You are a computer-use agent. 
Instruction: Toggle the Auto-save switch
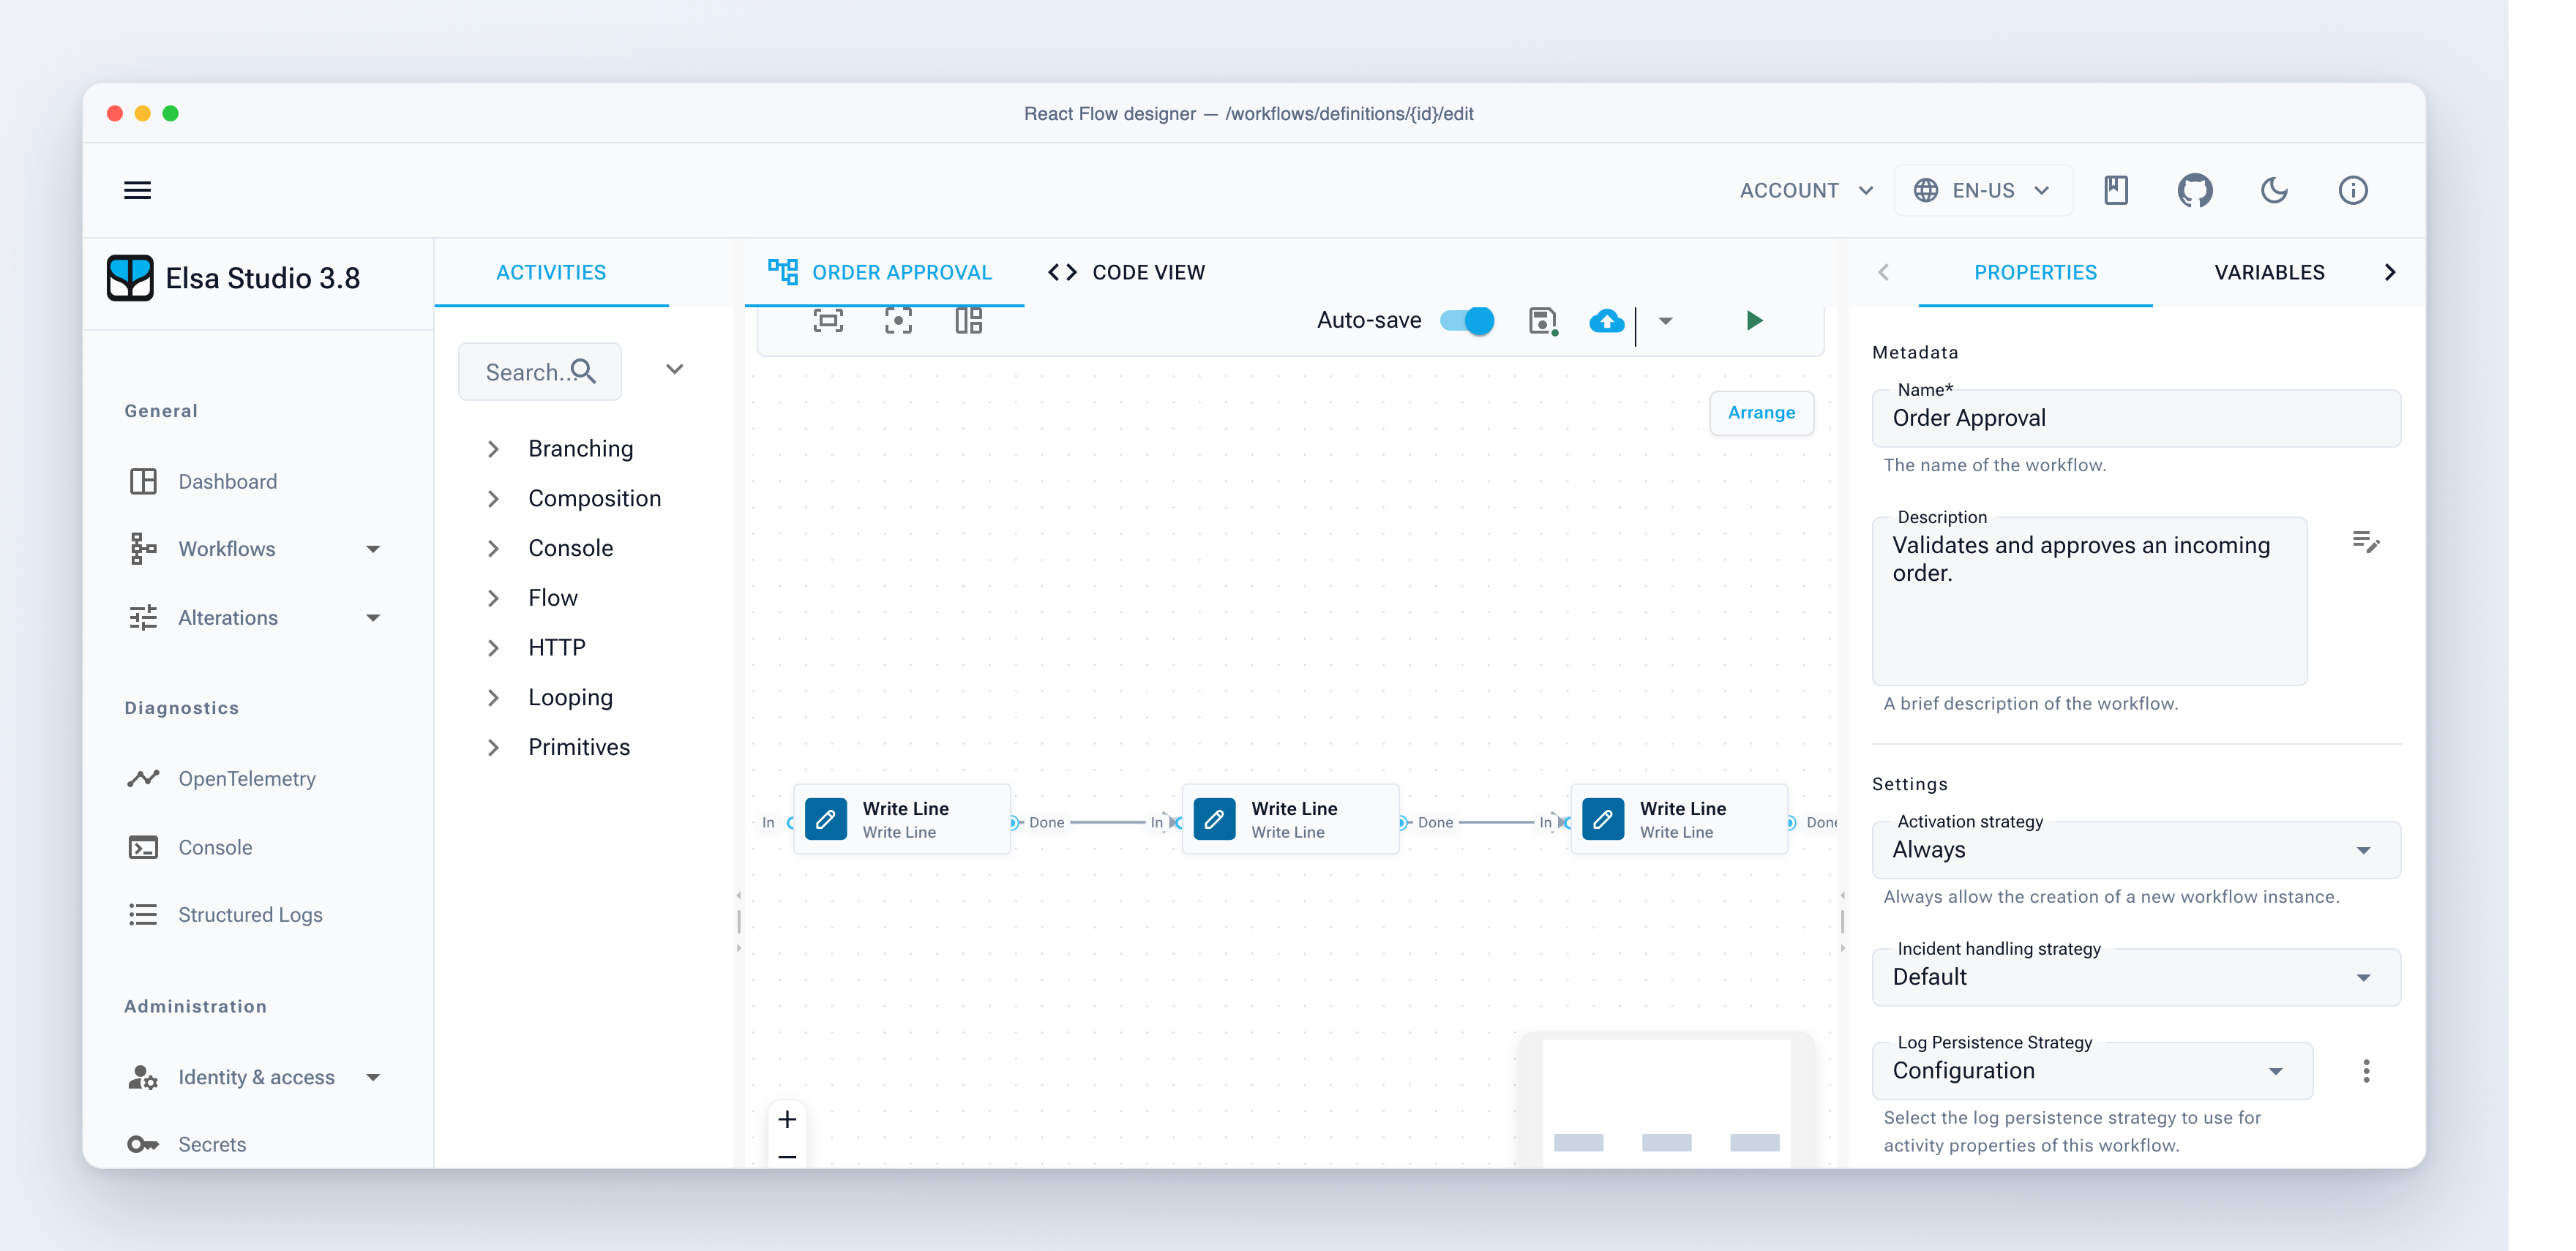pos(1467,320)
